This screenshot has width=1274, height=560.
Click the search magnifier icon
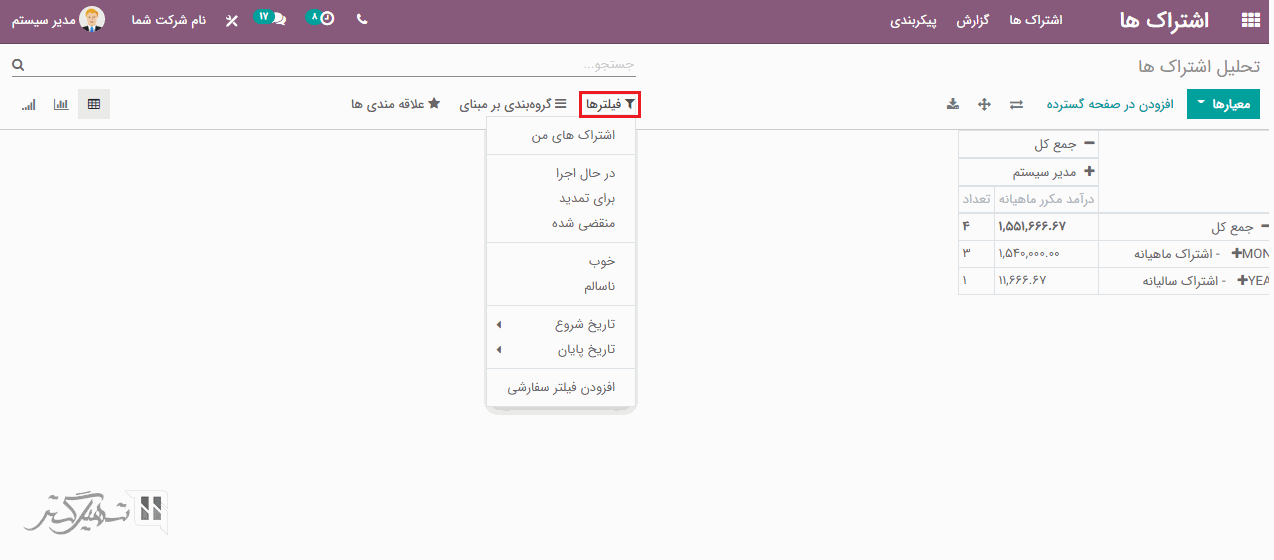pyautogui.click(x=18, y=65)
